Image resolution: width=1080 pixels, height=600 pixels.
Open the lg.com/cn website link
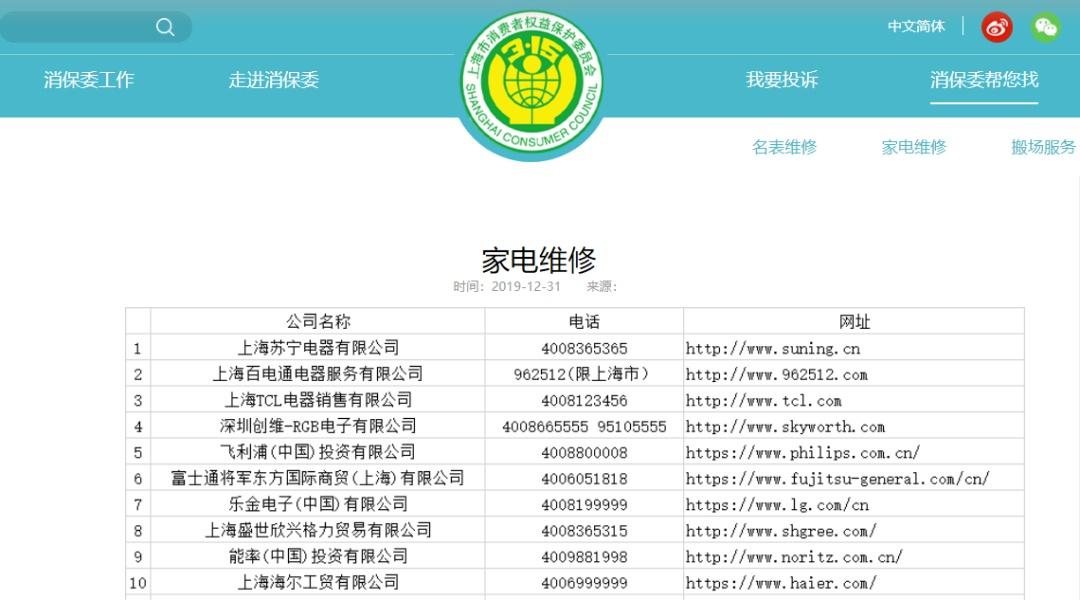[777, 505]
